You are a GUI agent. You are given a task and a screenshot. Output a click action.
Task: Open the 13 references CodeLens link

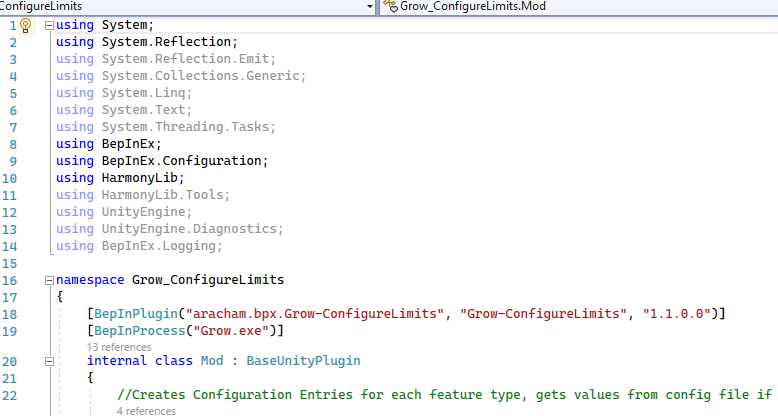click(119, 346)
